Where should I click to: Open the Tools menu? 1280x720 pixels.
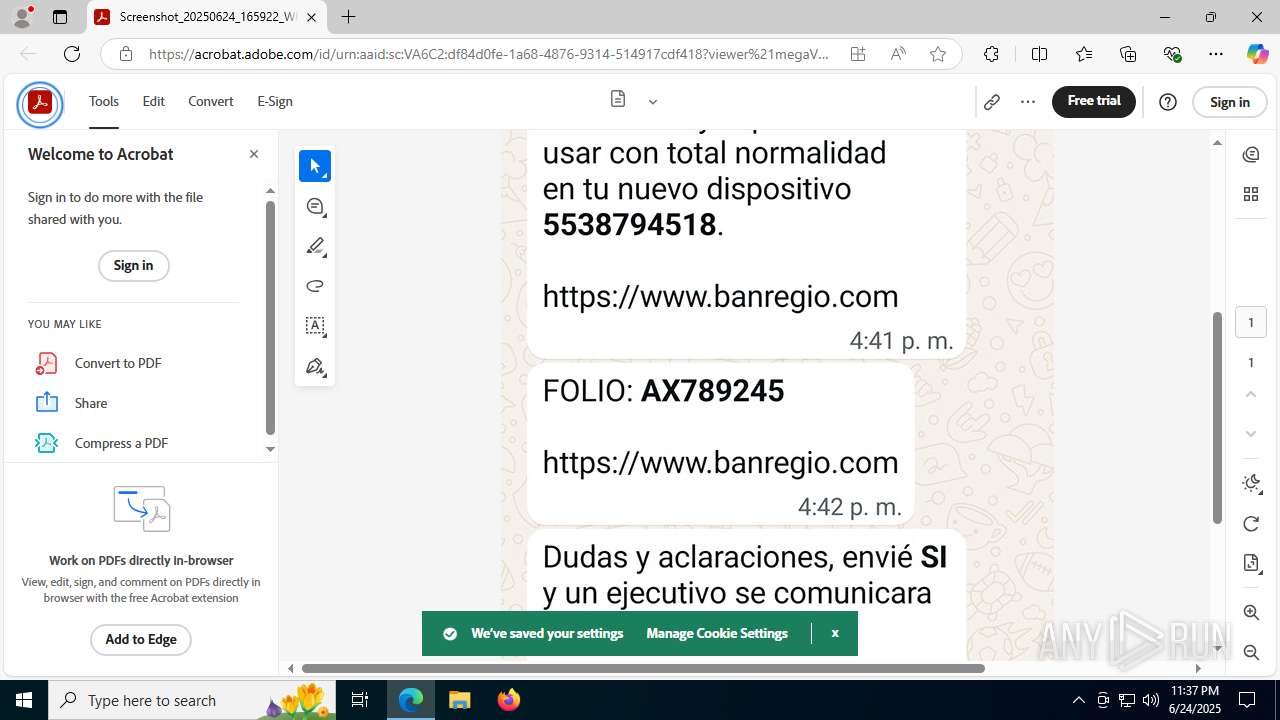(x=104, y=101)
